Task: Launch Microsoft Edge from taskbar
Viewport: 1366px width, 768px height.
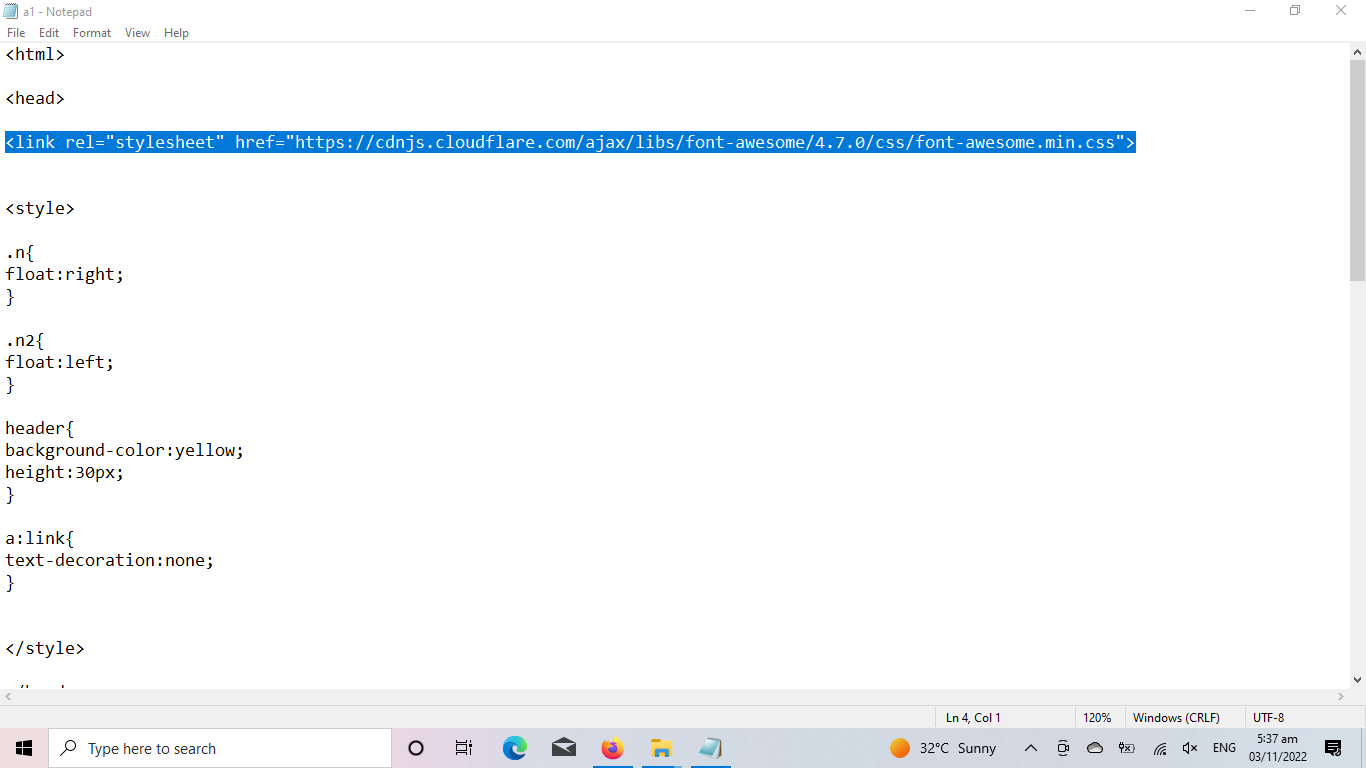Action: 514,748
